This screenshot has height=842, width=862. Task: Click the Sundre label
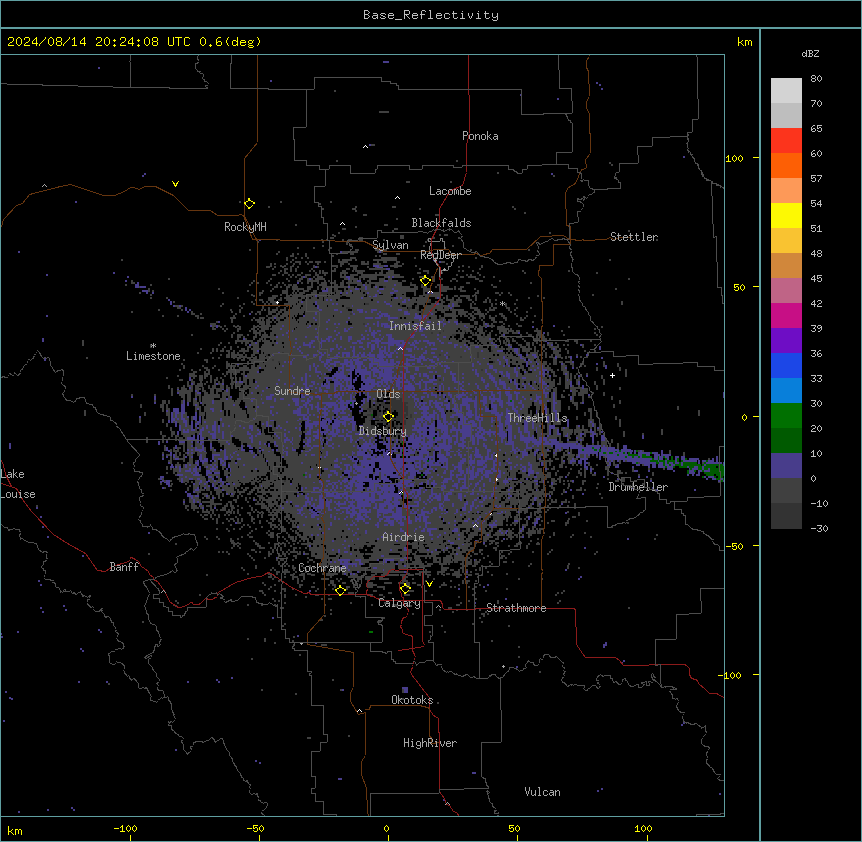point(292,391)
